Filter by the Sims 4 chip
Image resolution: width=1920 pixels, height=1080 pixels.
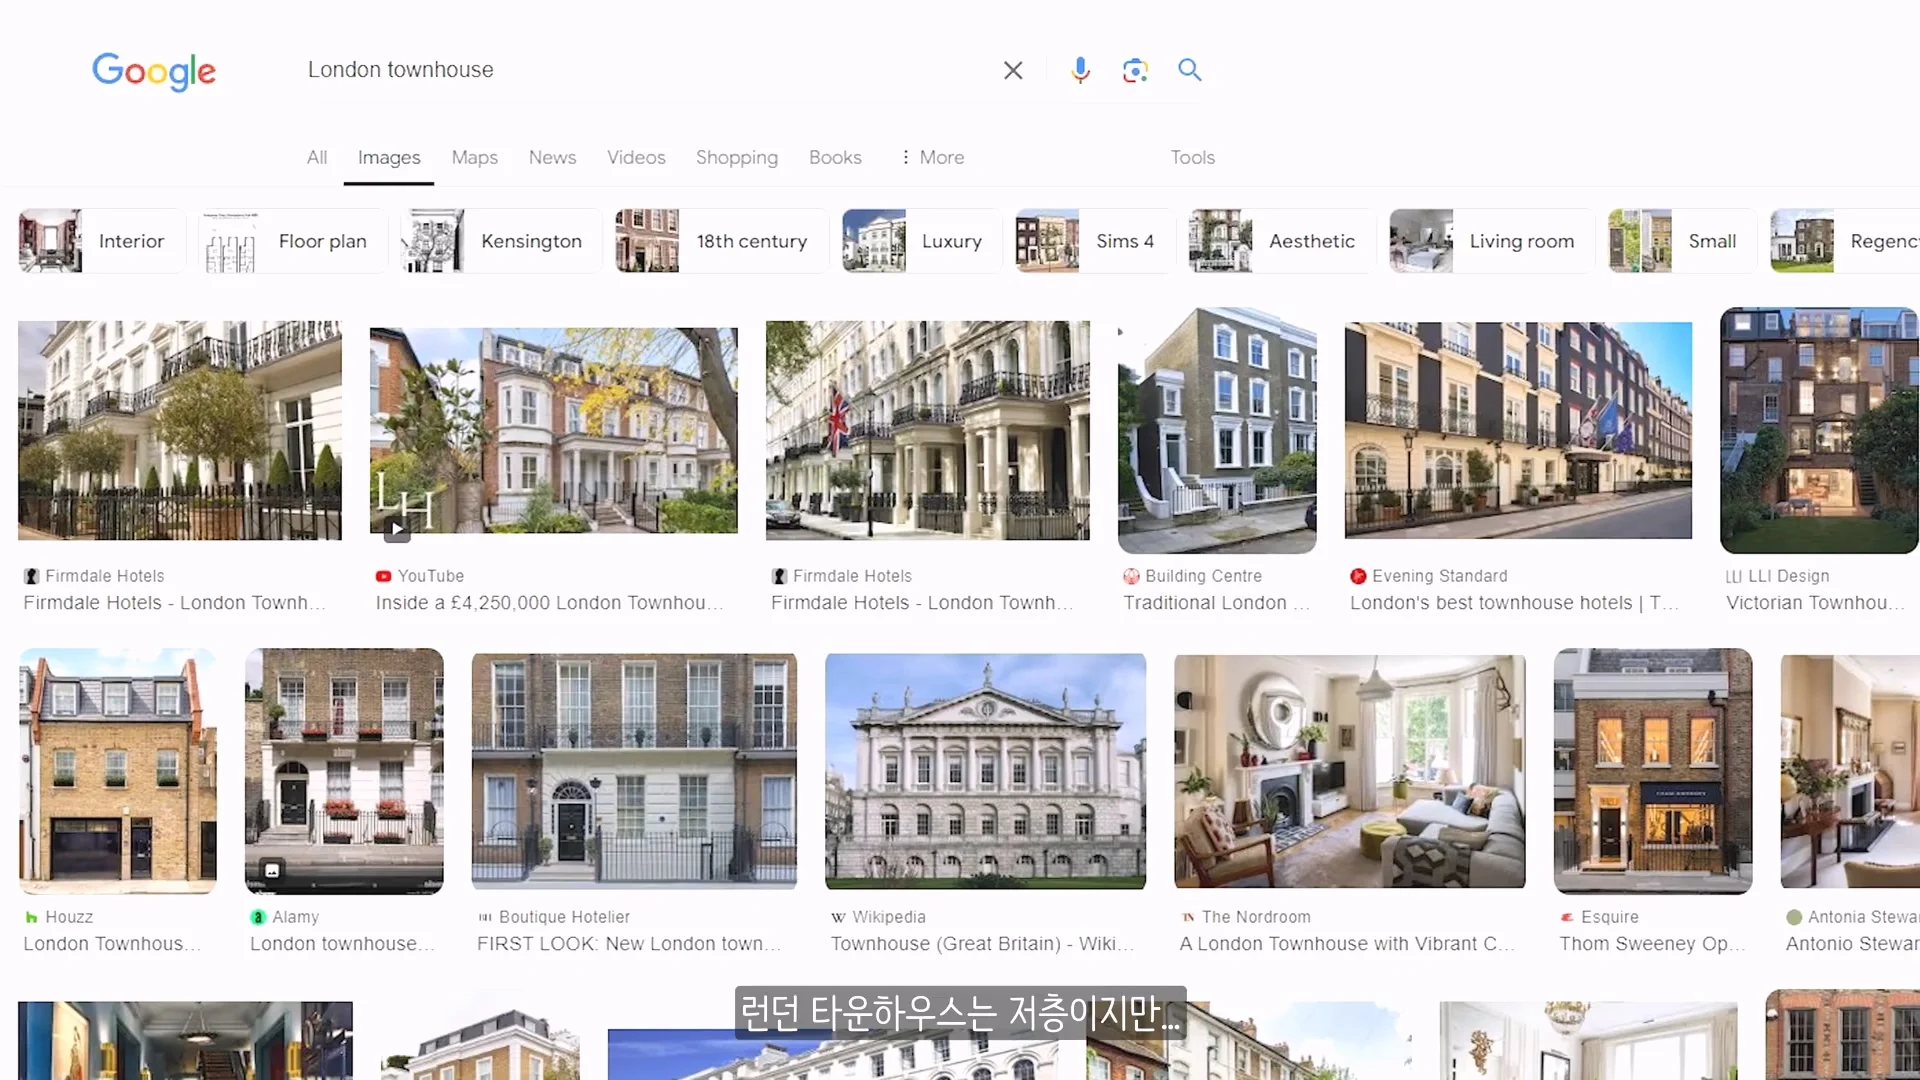(x=1095, y=241)
